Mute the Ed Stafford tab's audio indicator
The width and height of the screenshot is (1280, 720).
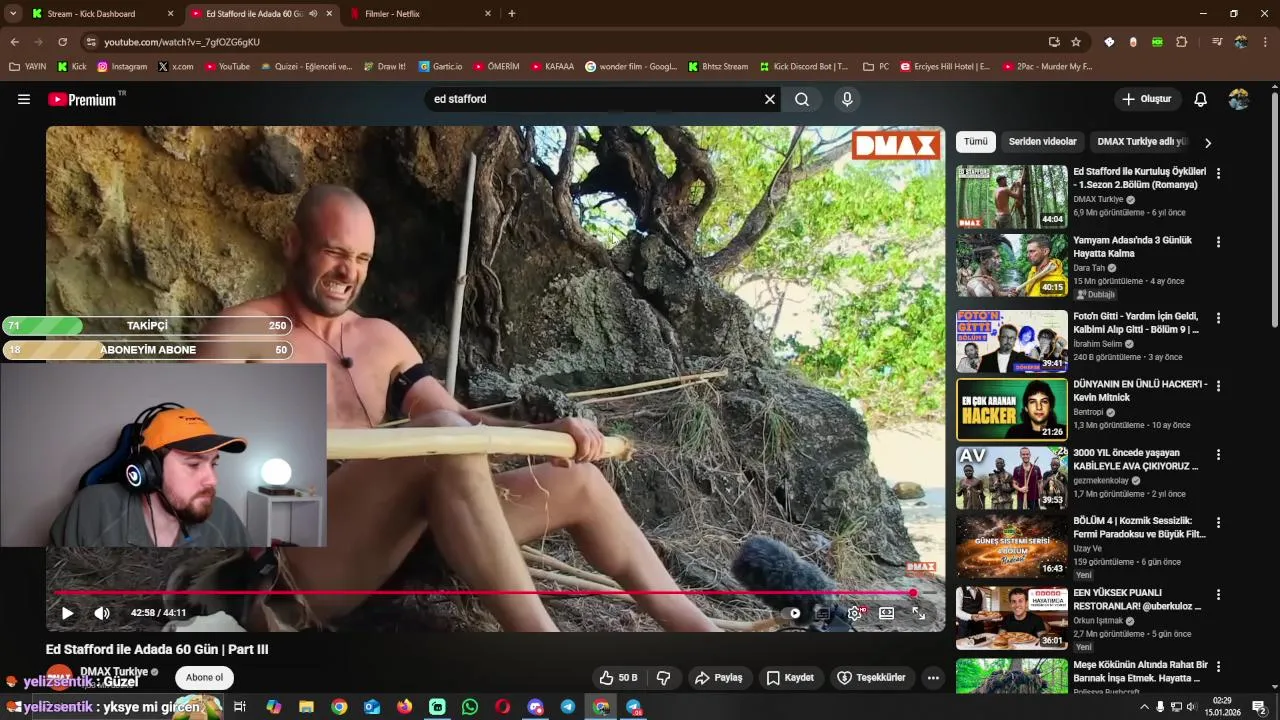tap(314, 14)
